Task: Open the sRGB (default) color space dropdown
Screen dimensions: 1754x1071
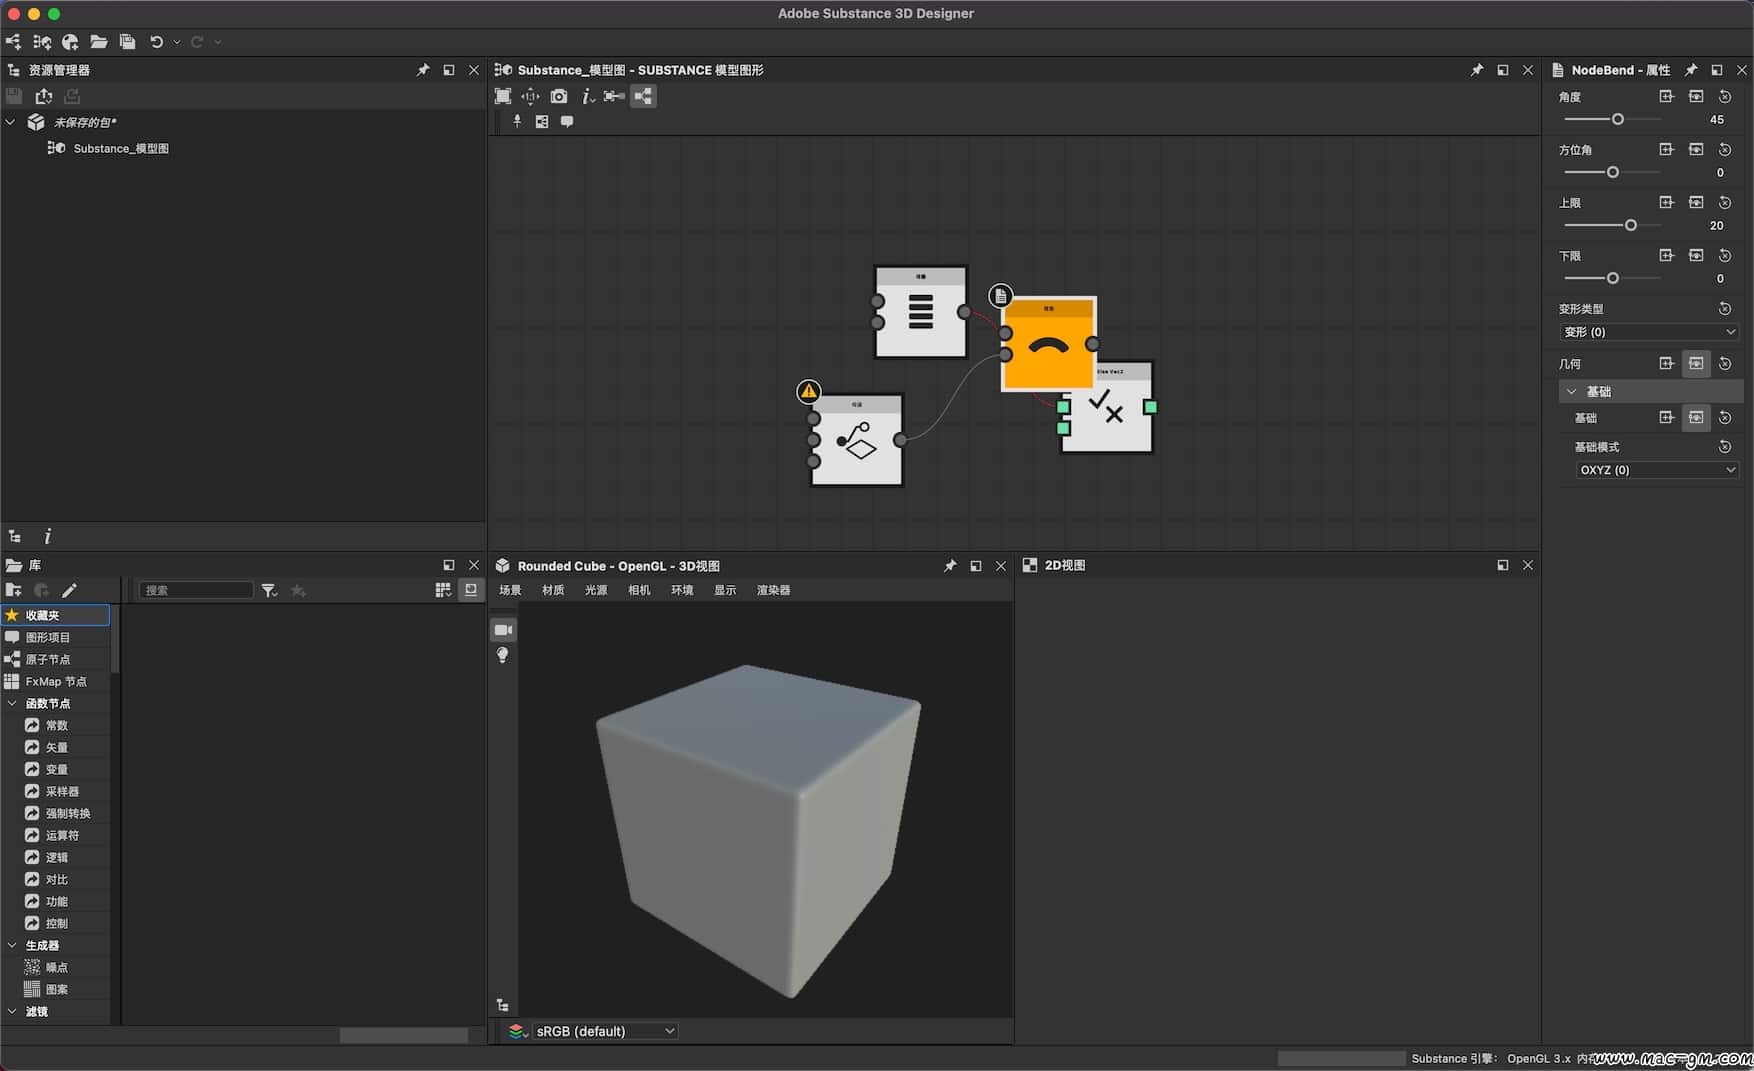Action: pyautogui.click(x=604, y=1031)
